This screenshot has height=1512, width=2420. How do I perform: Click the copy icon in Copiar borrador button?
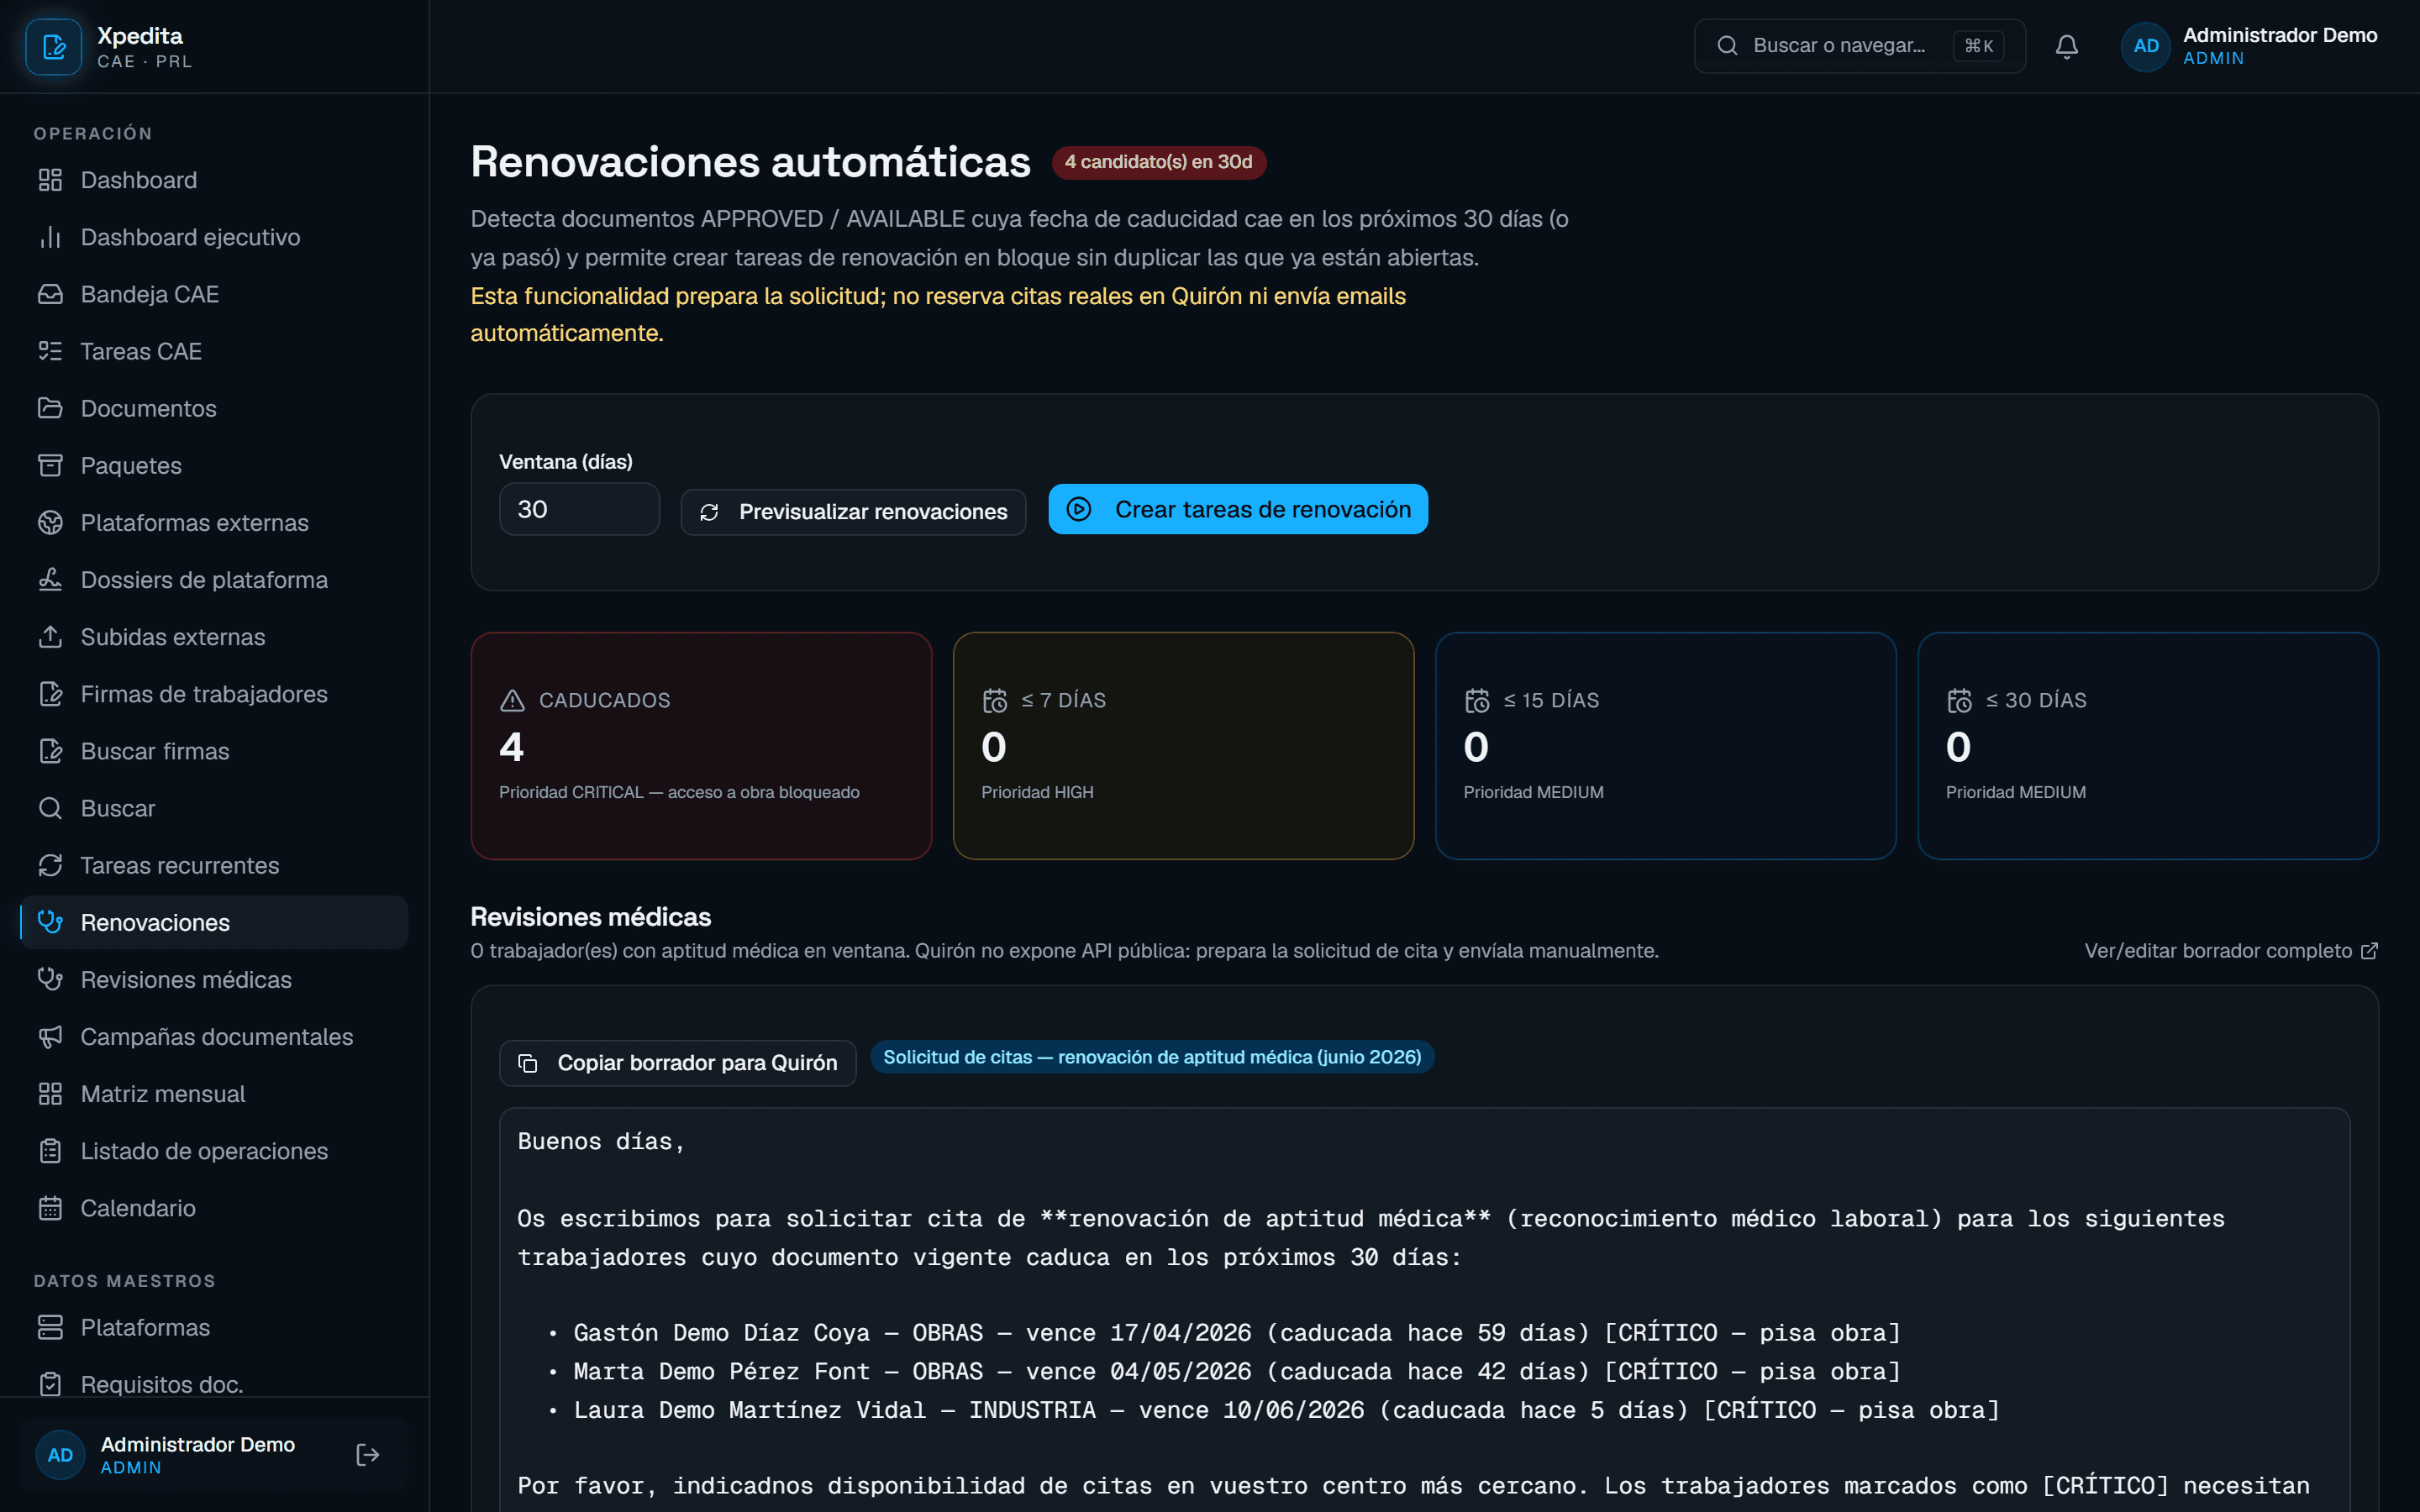pos(528,1063)
